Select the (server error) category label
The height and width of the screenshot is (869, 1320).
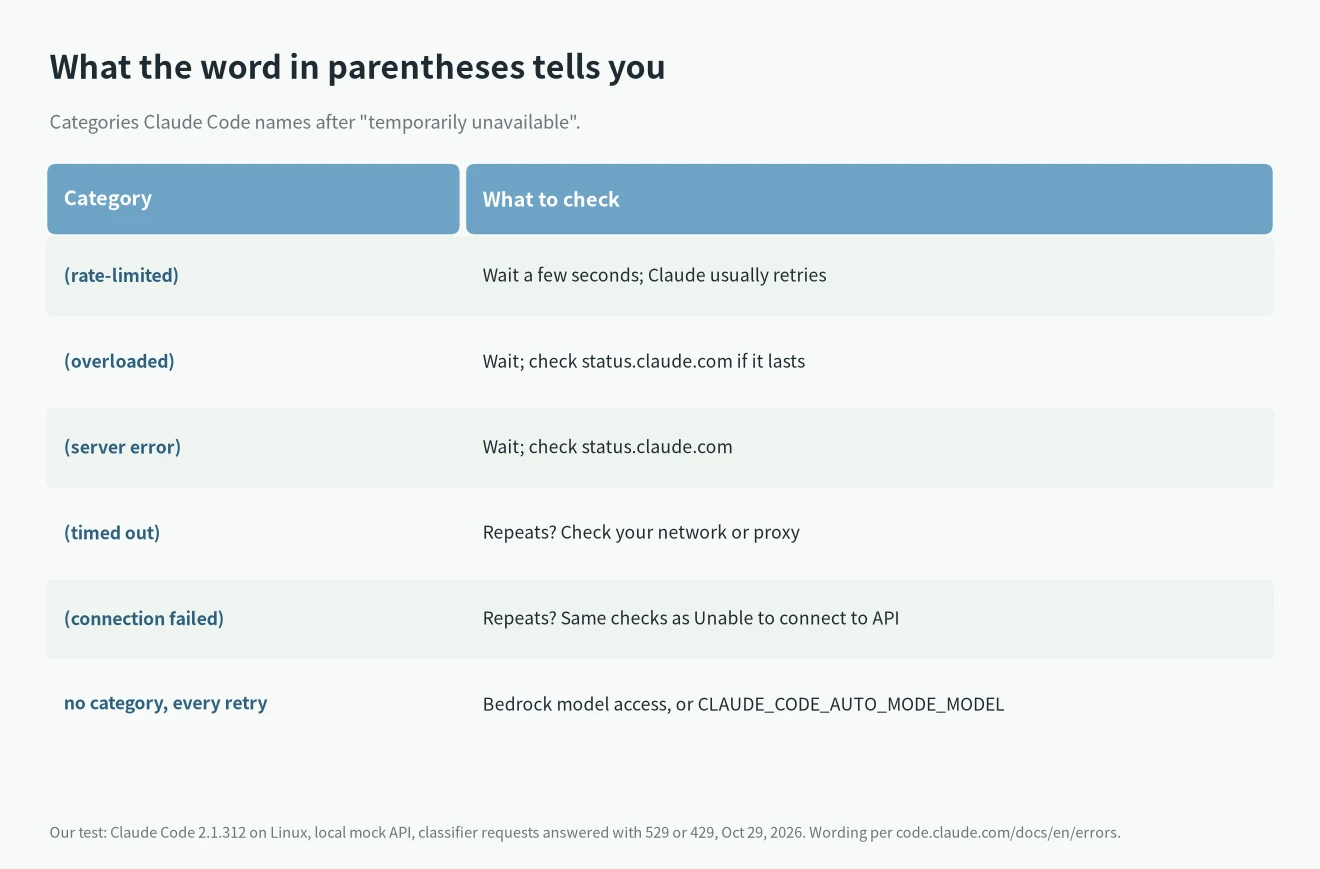coord(122,447)
